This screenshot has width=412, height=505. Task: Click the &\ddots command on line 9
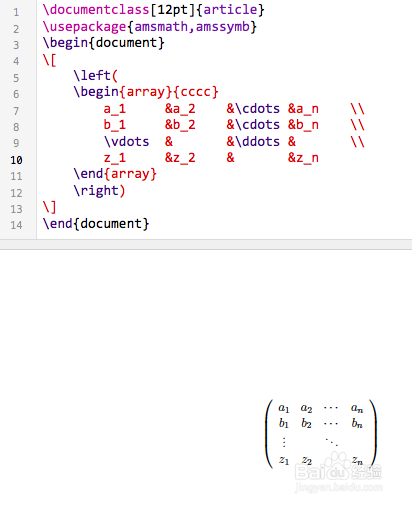click(x=253, y=141)
